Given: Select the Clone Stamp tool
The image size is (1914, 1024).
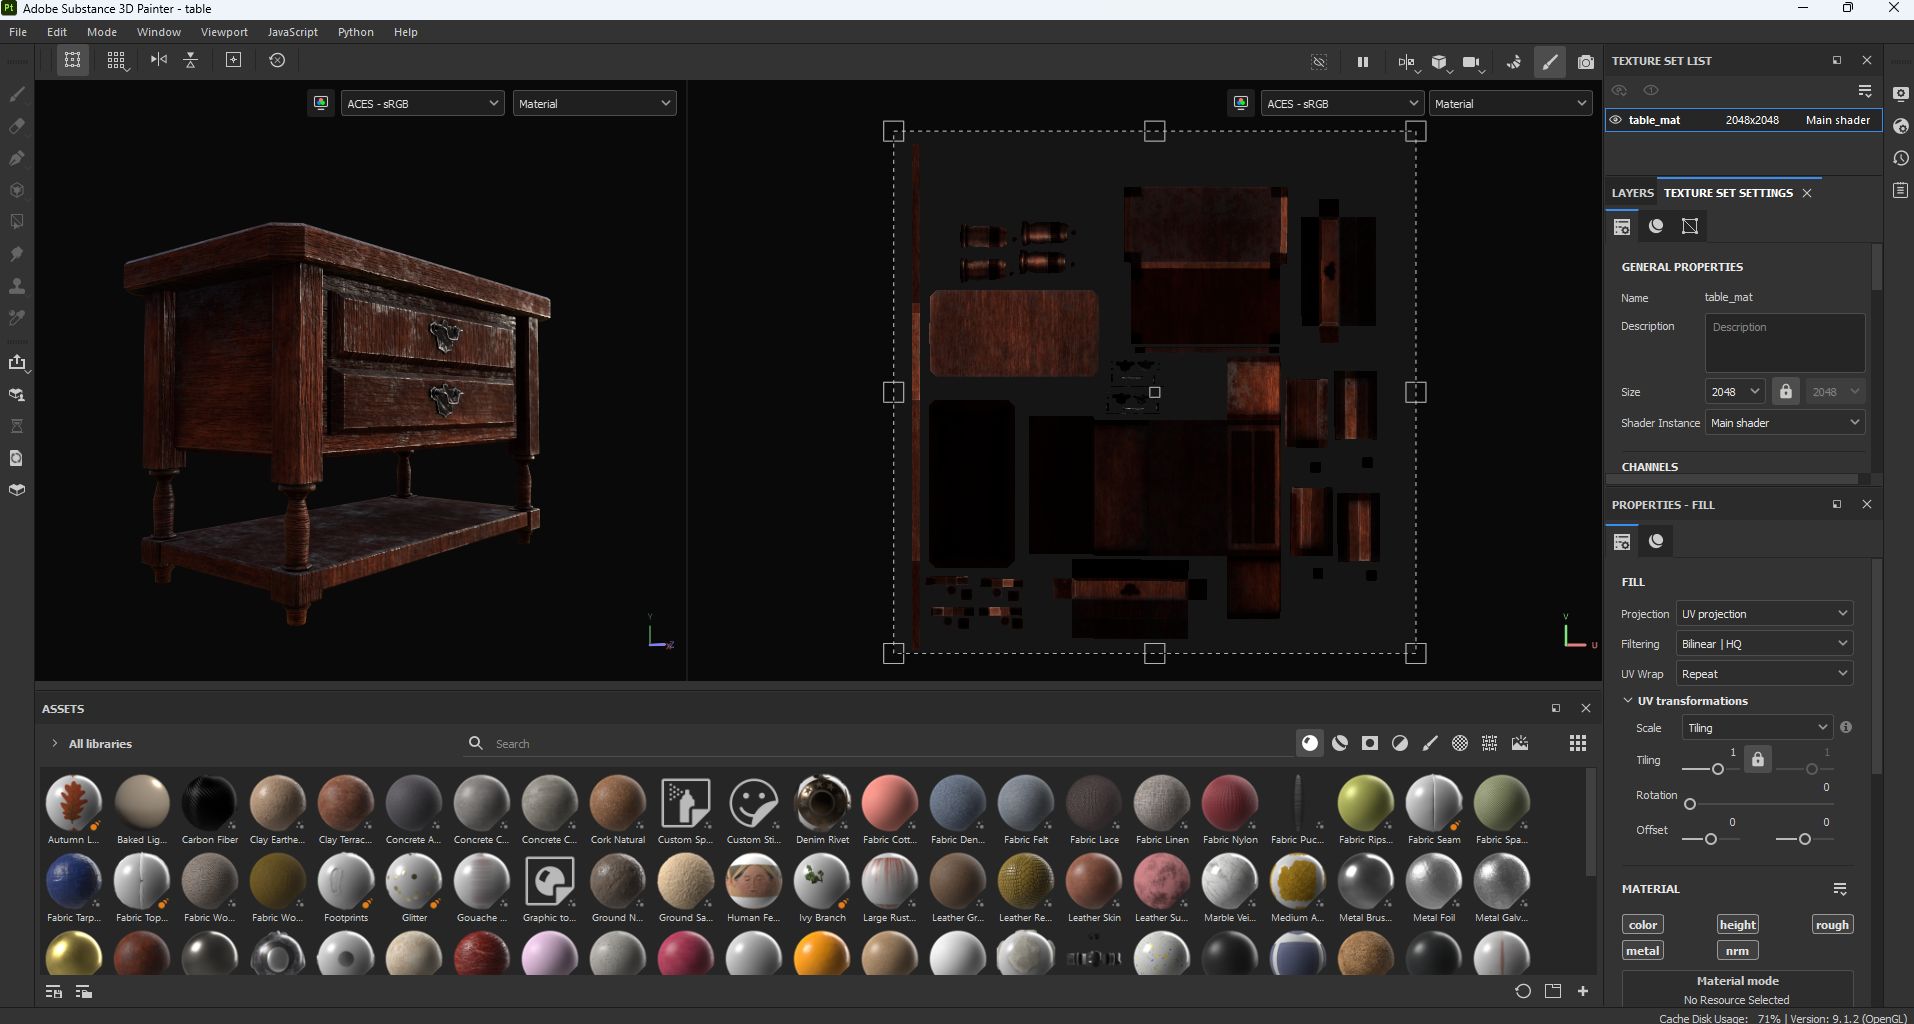Looking at the screenshot, I should tap(16, 285).
